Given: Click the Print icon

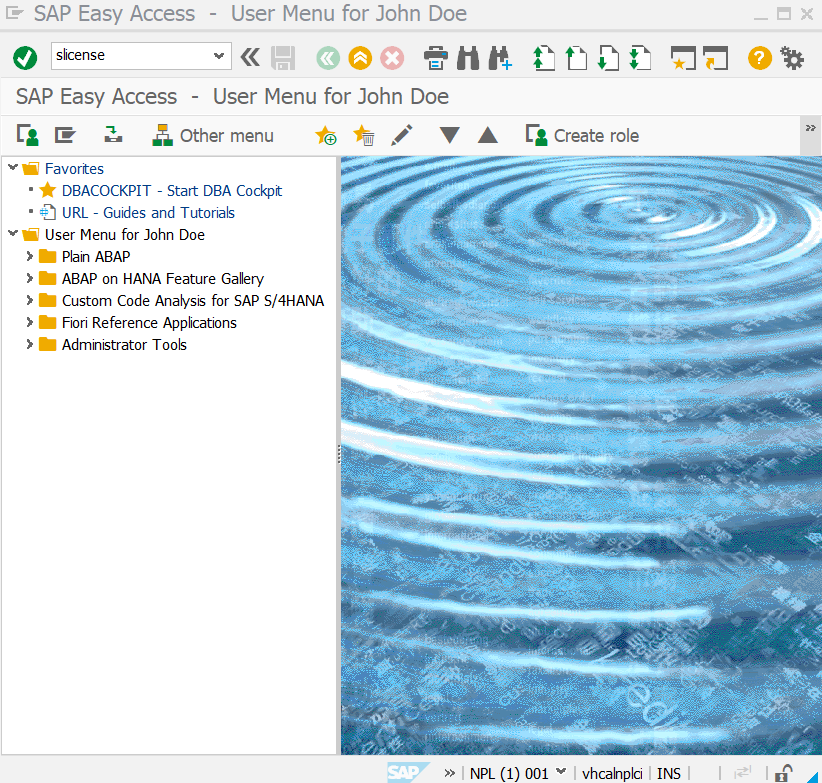Looking at the screenshot, I should (x=436, y=58).
